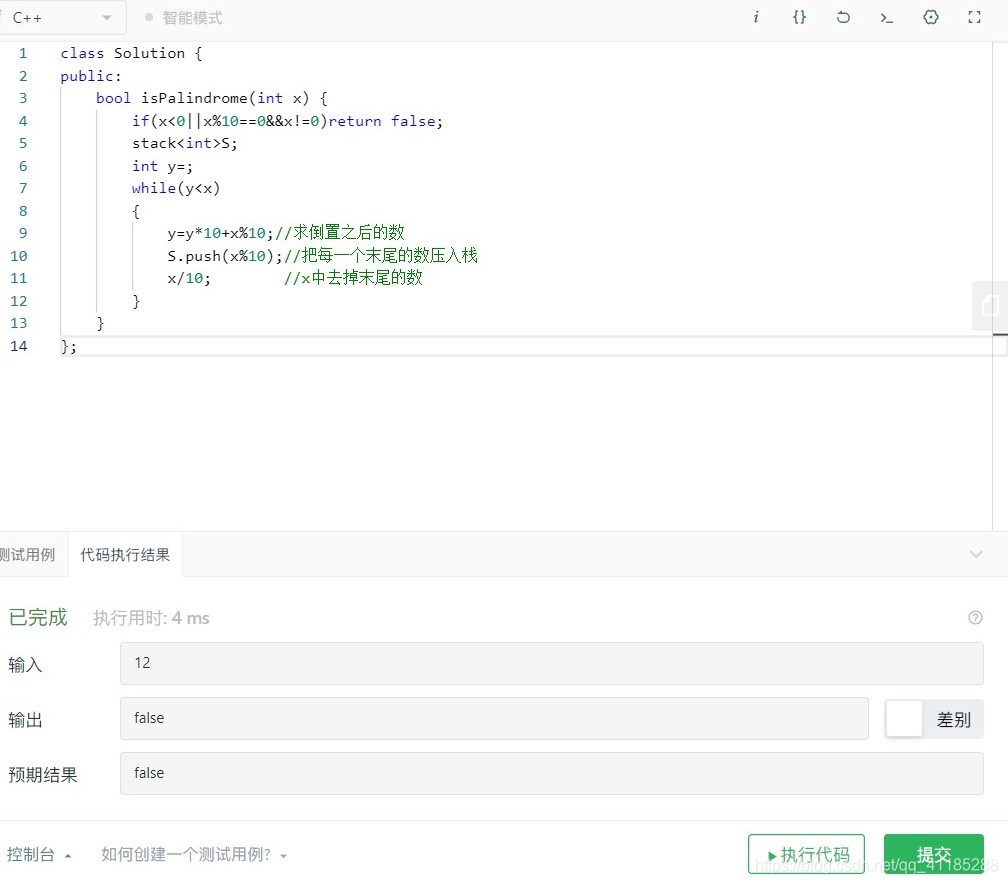Select the 代码执行结果 tab
1008x884 pixels.
click(125, 554)
